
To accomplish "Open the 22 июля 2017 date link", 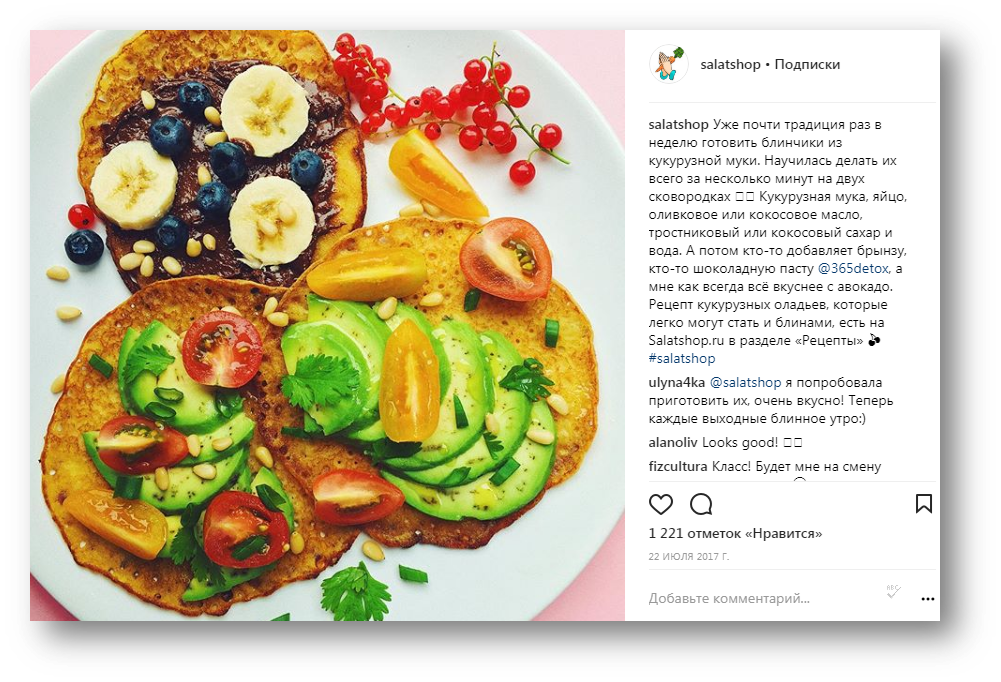I will tap(689, 556).
